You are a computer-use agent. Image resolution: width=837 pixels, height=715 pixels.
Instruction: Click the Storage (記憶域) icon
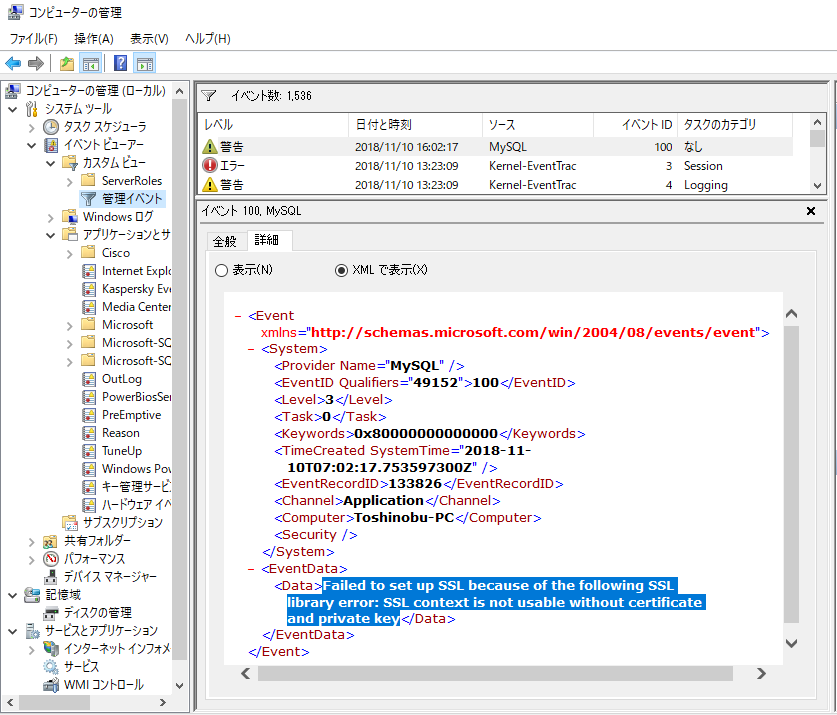[x=32, y=595]
